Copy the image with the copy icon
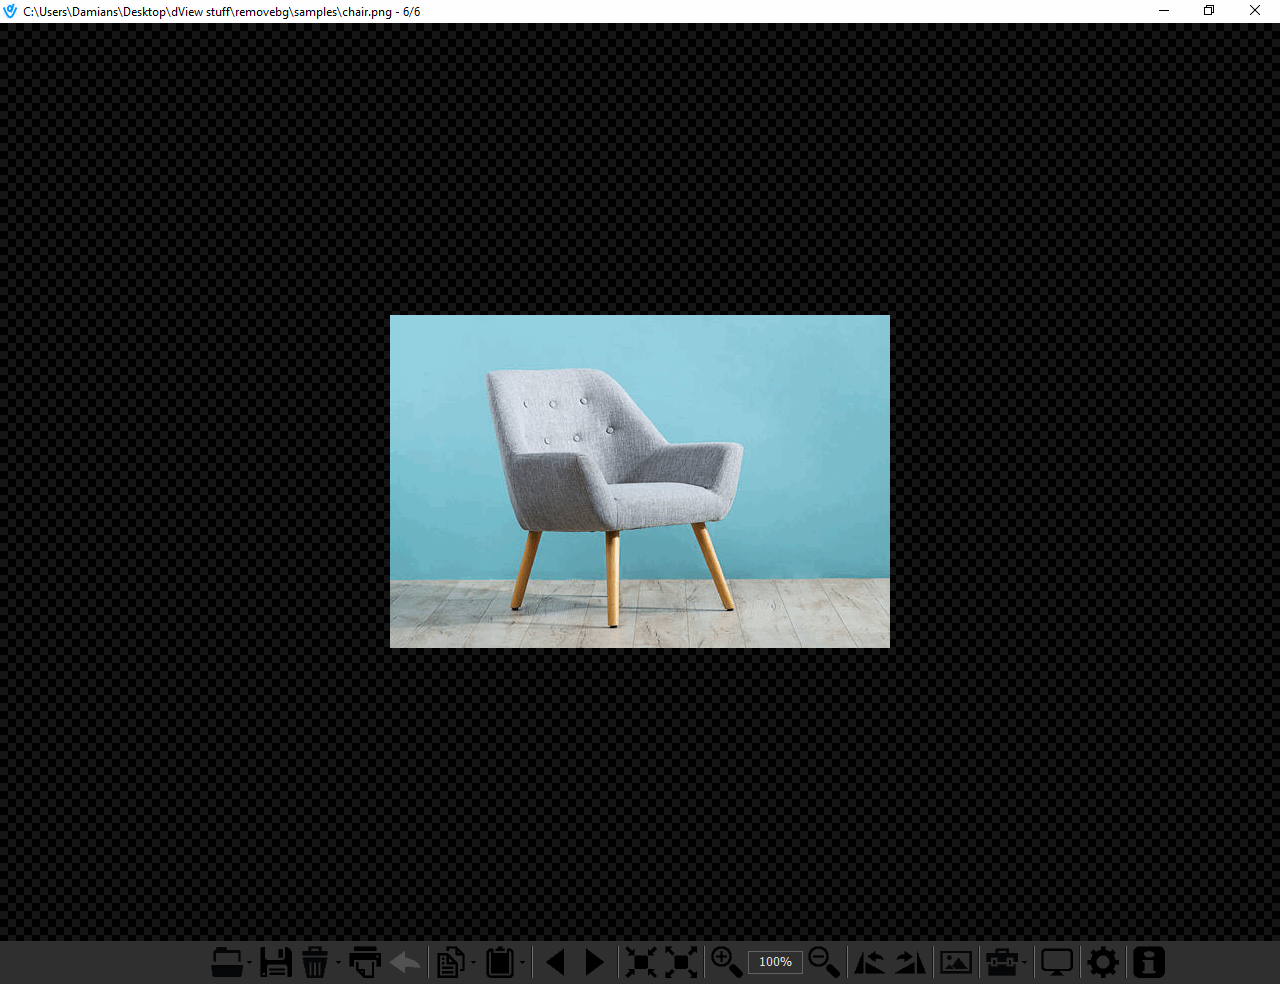Screen dimensions: 1280x984 (x=451, y=962)
